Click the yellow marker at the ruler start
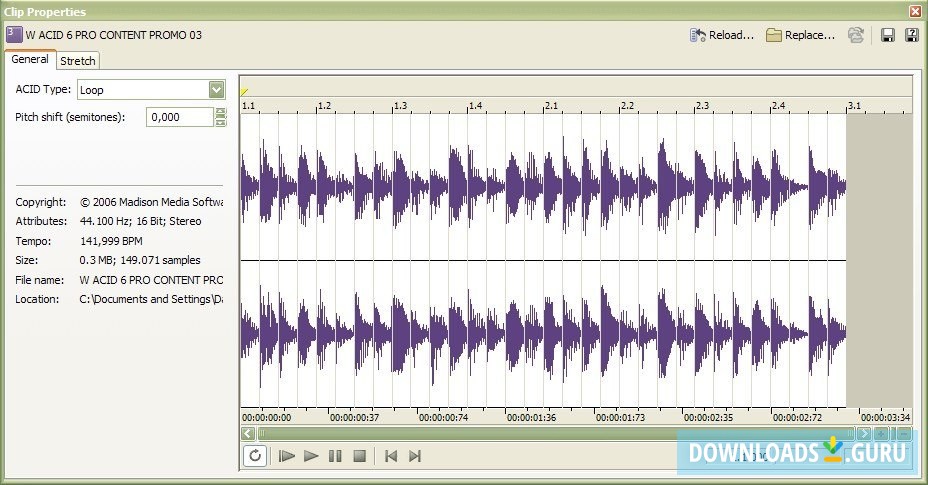Image resolution: width=928 pixels, height=485 pixels. click(244, 92)
